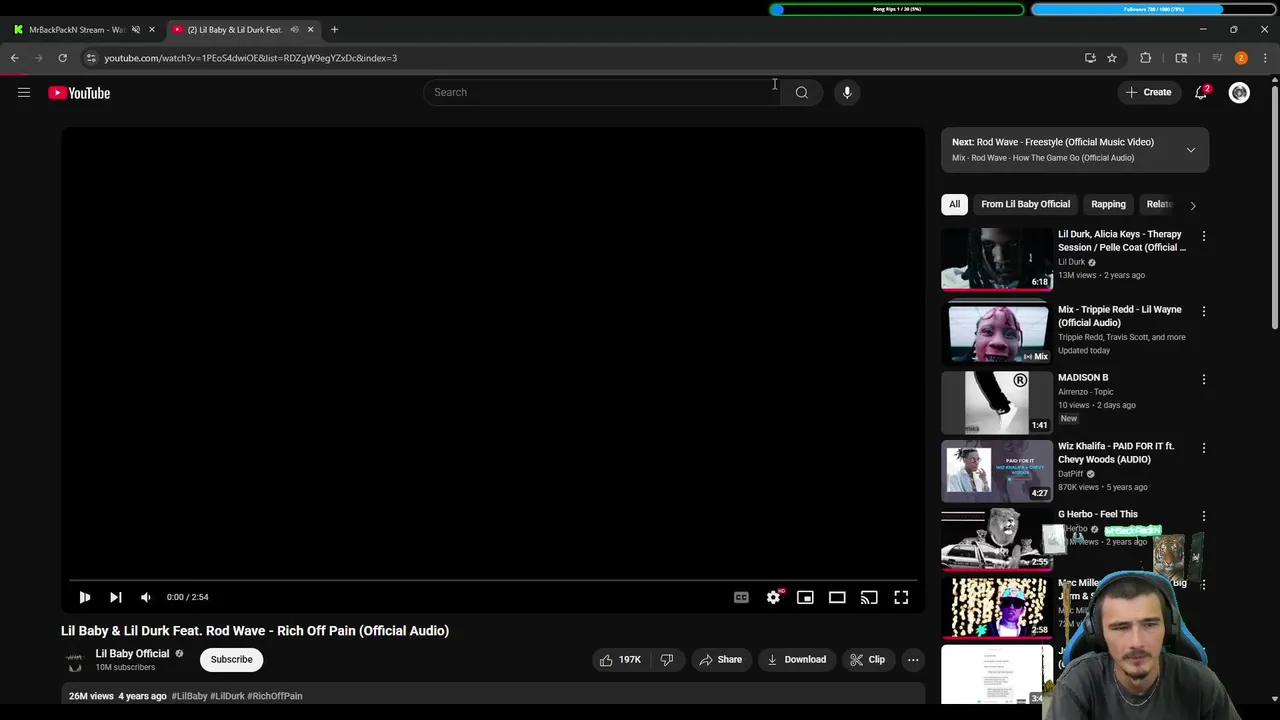Select the Related filter chip
Viewport: 1280px width, 720px height.
pyautogui.click(x=1159, y=204)
